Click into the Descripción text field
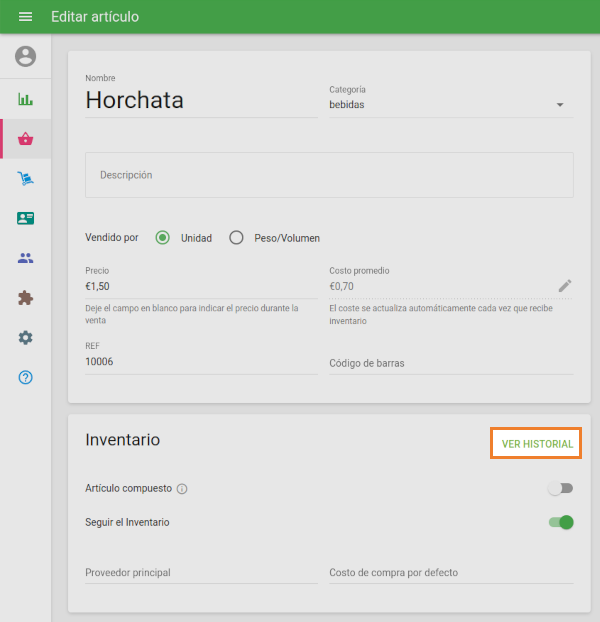600x622 pixels. [x=329, y=175]
